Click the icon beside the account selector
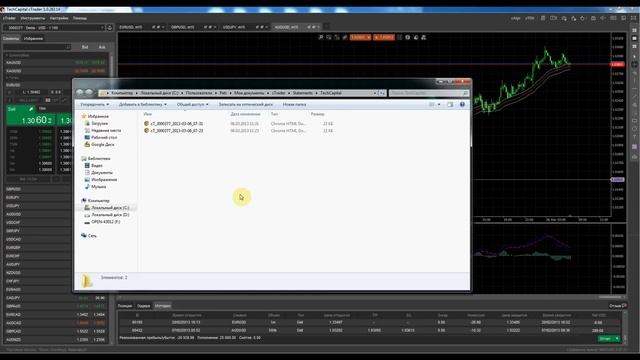This screenshot has width=640, height=360. coord(110,28)
